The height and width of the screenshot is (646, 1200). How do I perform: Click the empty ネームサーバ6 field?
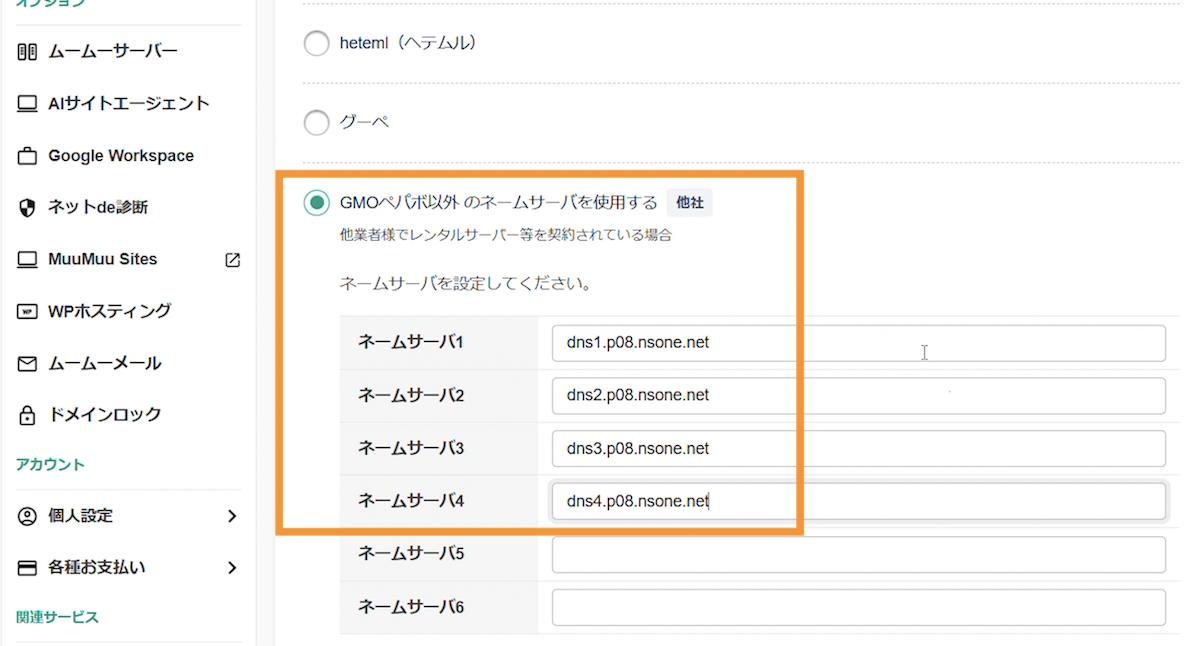pos(858,607)
